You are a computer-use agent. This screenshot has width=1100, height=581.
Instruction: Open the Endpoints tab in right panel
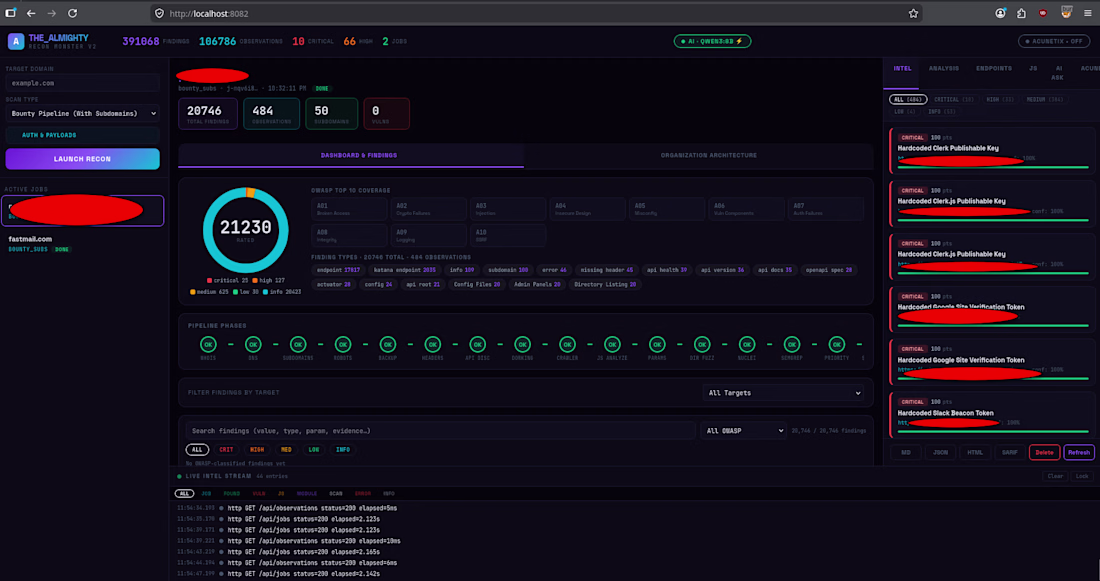pyautogui.click(x=993, y=69)
